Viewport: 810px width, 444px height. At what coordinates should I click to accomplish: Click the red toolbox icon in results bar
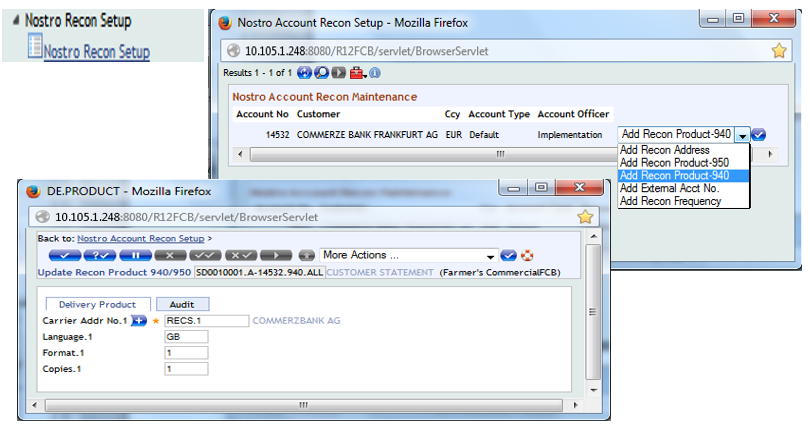click(357, 73)
